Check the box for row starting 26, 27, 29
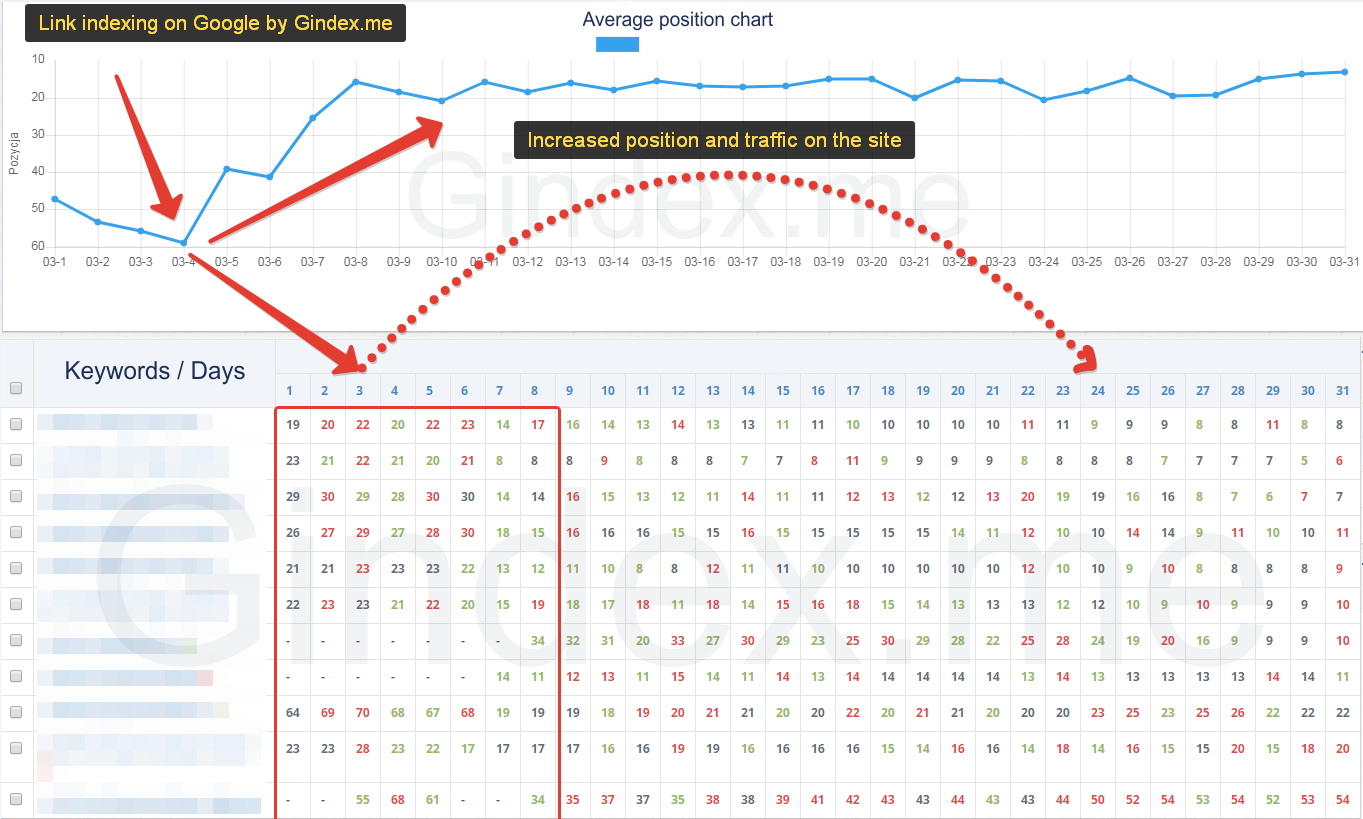Viewport: 1363px width, 819px height. pyautogui.click(x=15, y=533)
